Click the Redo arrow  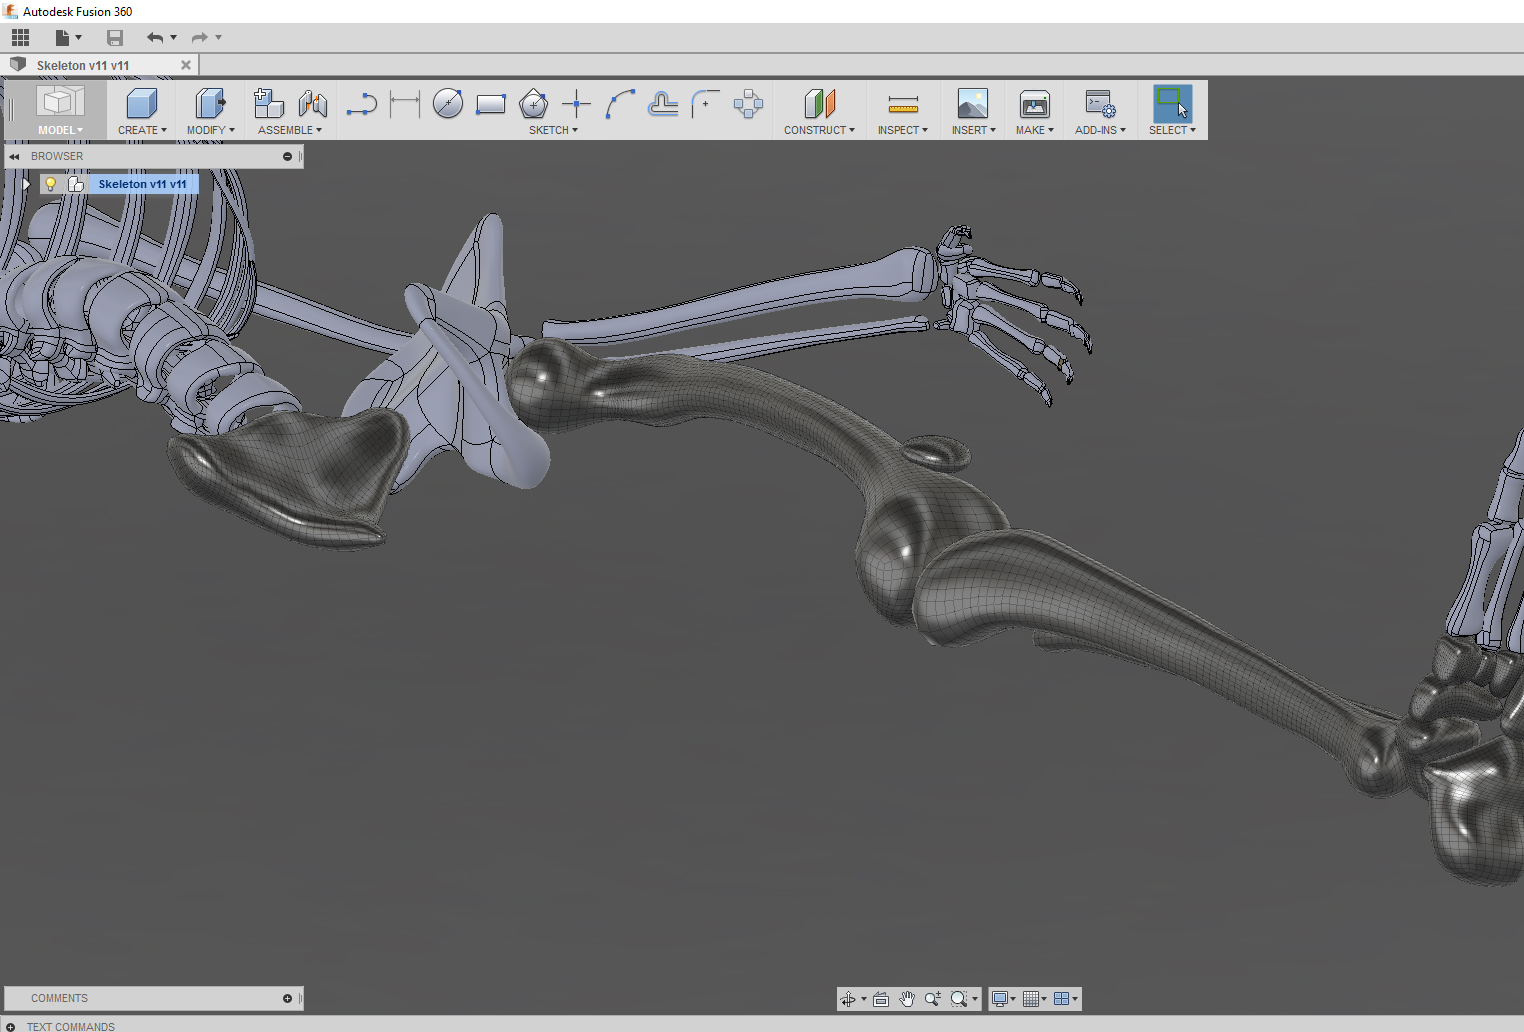pos(200,38)
